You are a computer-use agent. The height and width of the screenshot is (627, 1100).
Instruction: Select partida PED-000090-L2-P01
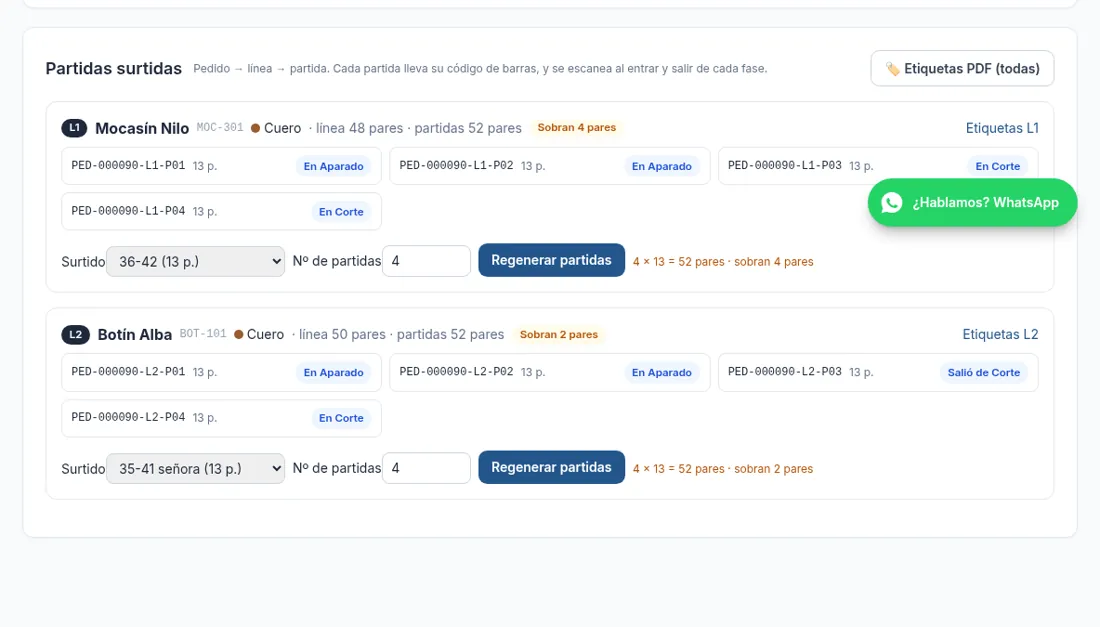pos(222,372)
